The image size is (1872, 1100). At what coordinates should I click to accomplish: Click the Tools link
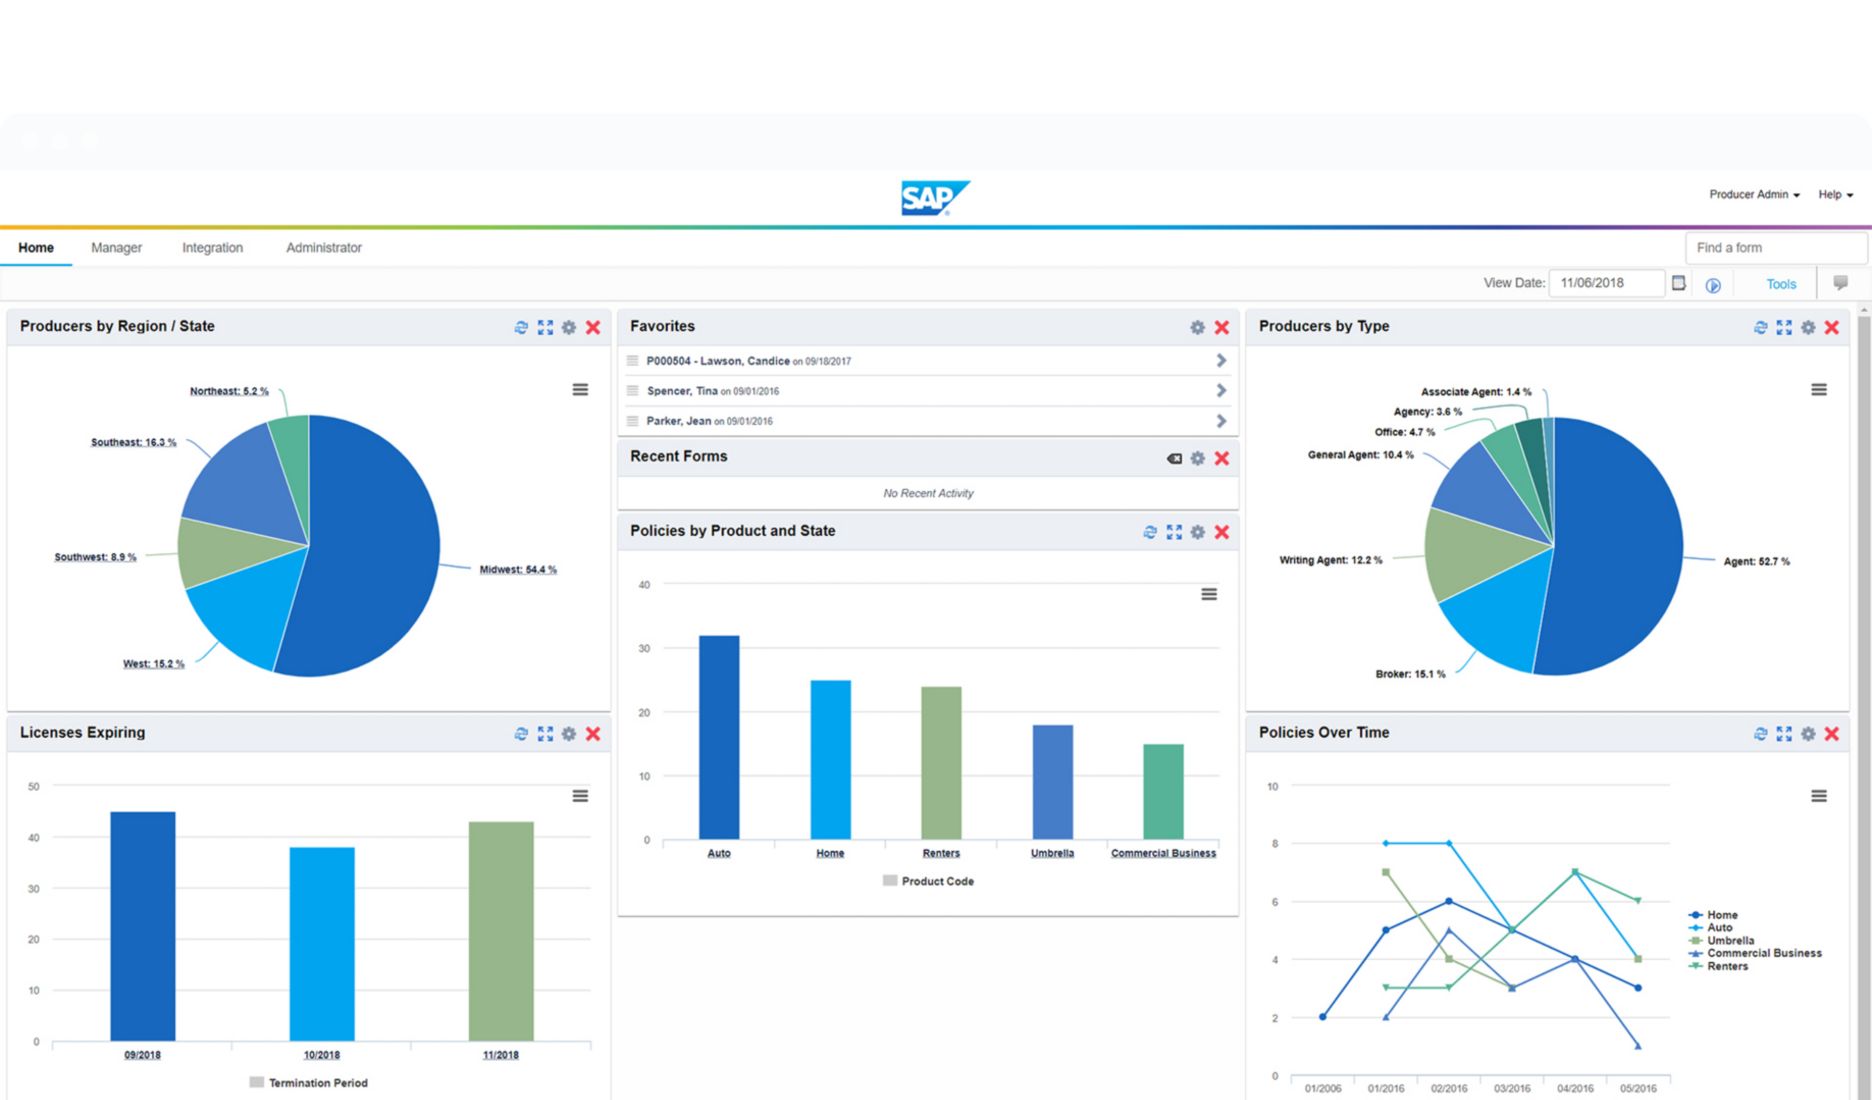(x=1779, y=283)
